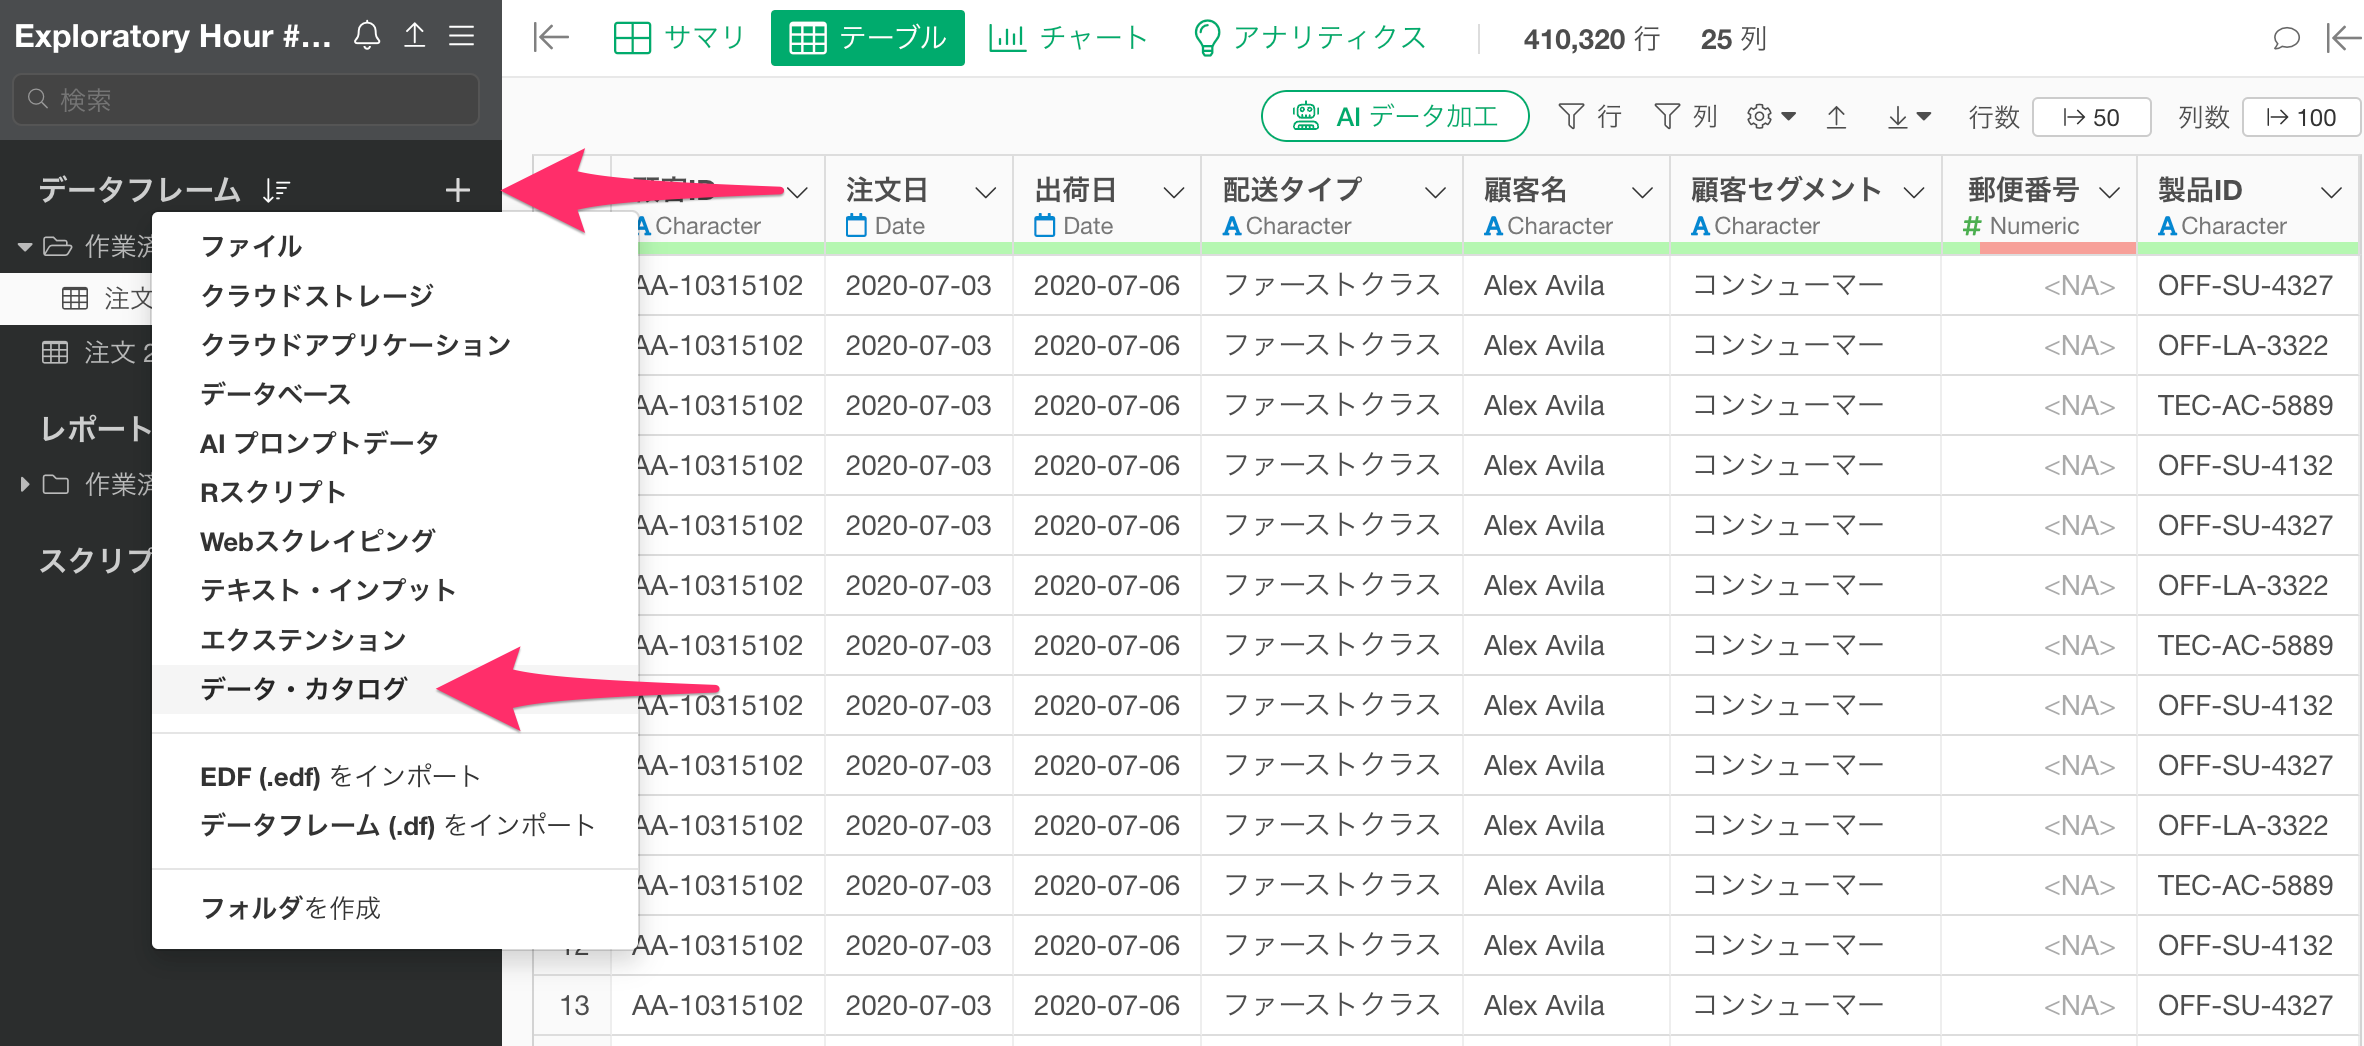
Task: Open the hamburger menu in sidebar header
Action: (461, 36)
